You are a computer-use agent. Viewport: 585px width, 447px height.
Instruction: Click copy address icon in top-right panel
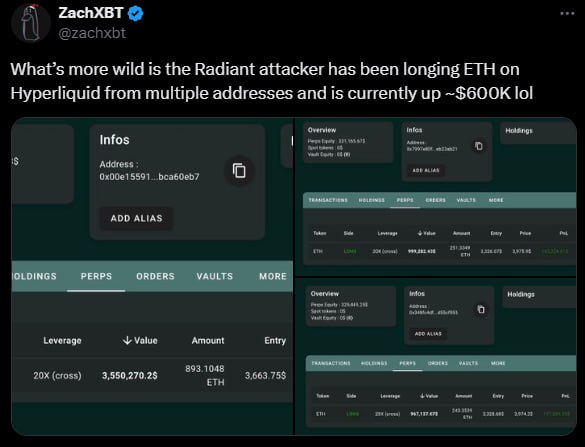tap(479, 146)
